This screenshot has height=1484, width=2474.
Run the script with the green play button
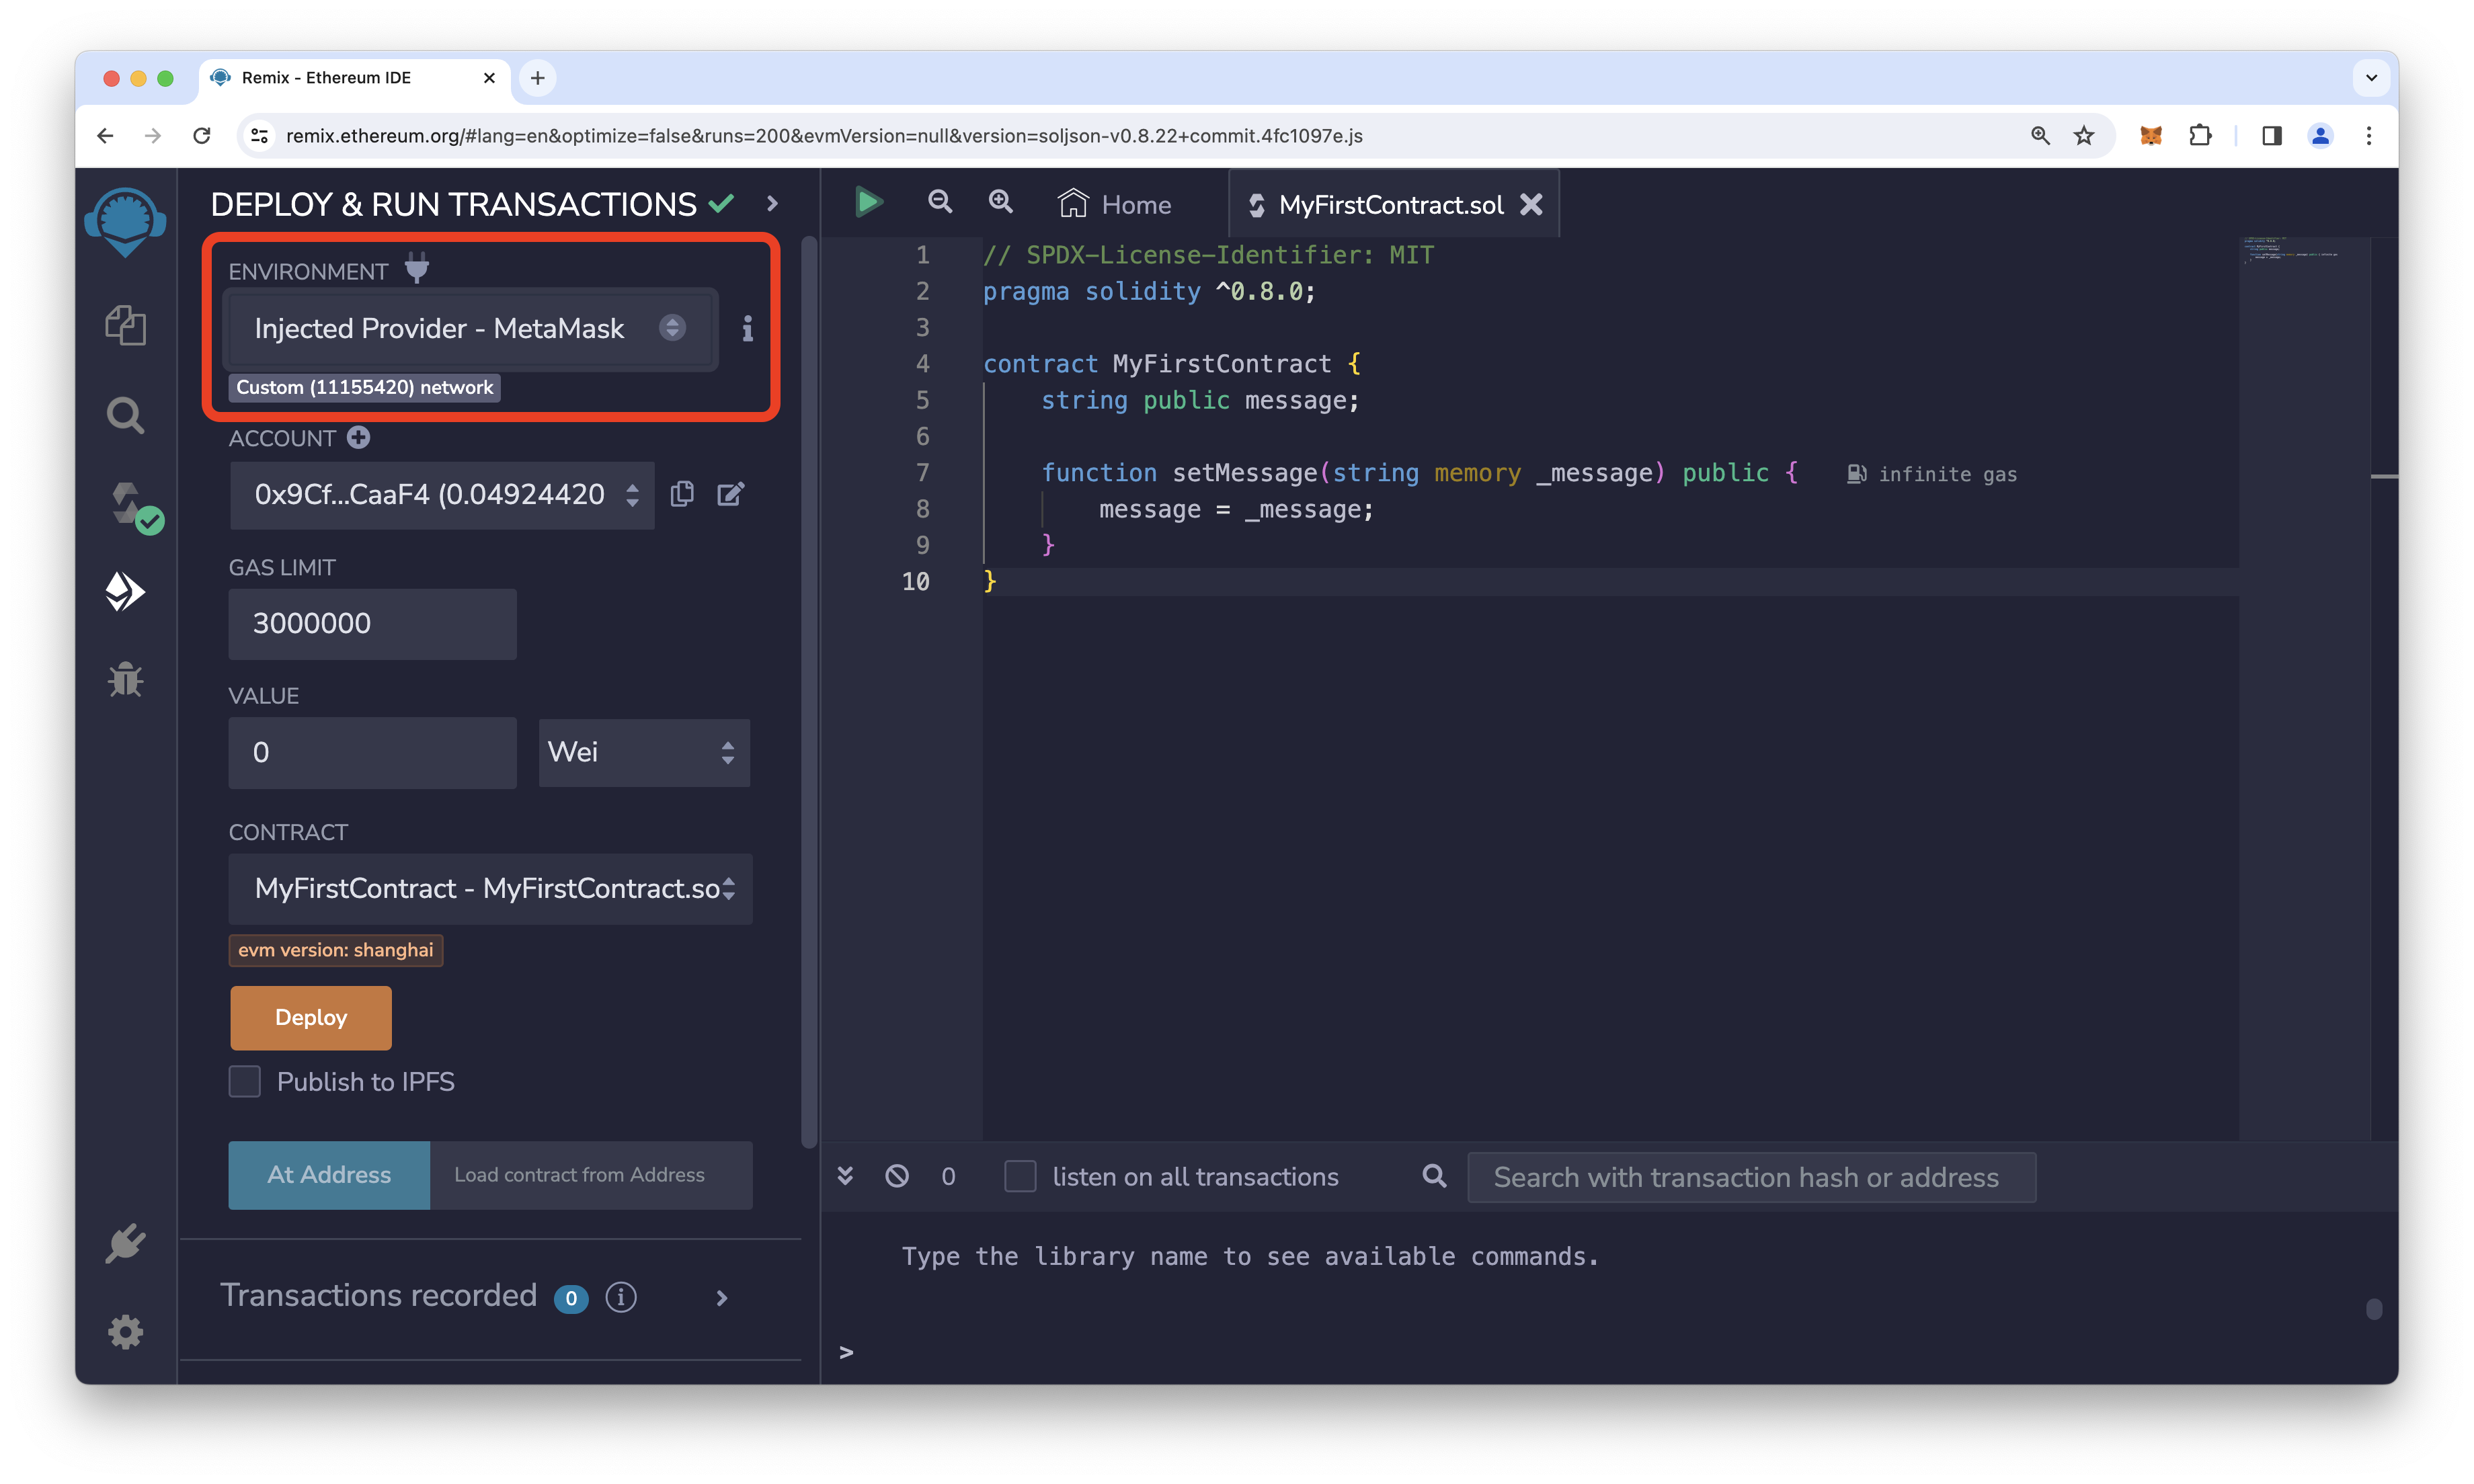point(868,202)
